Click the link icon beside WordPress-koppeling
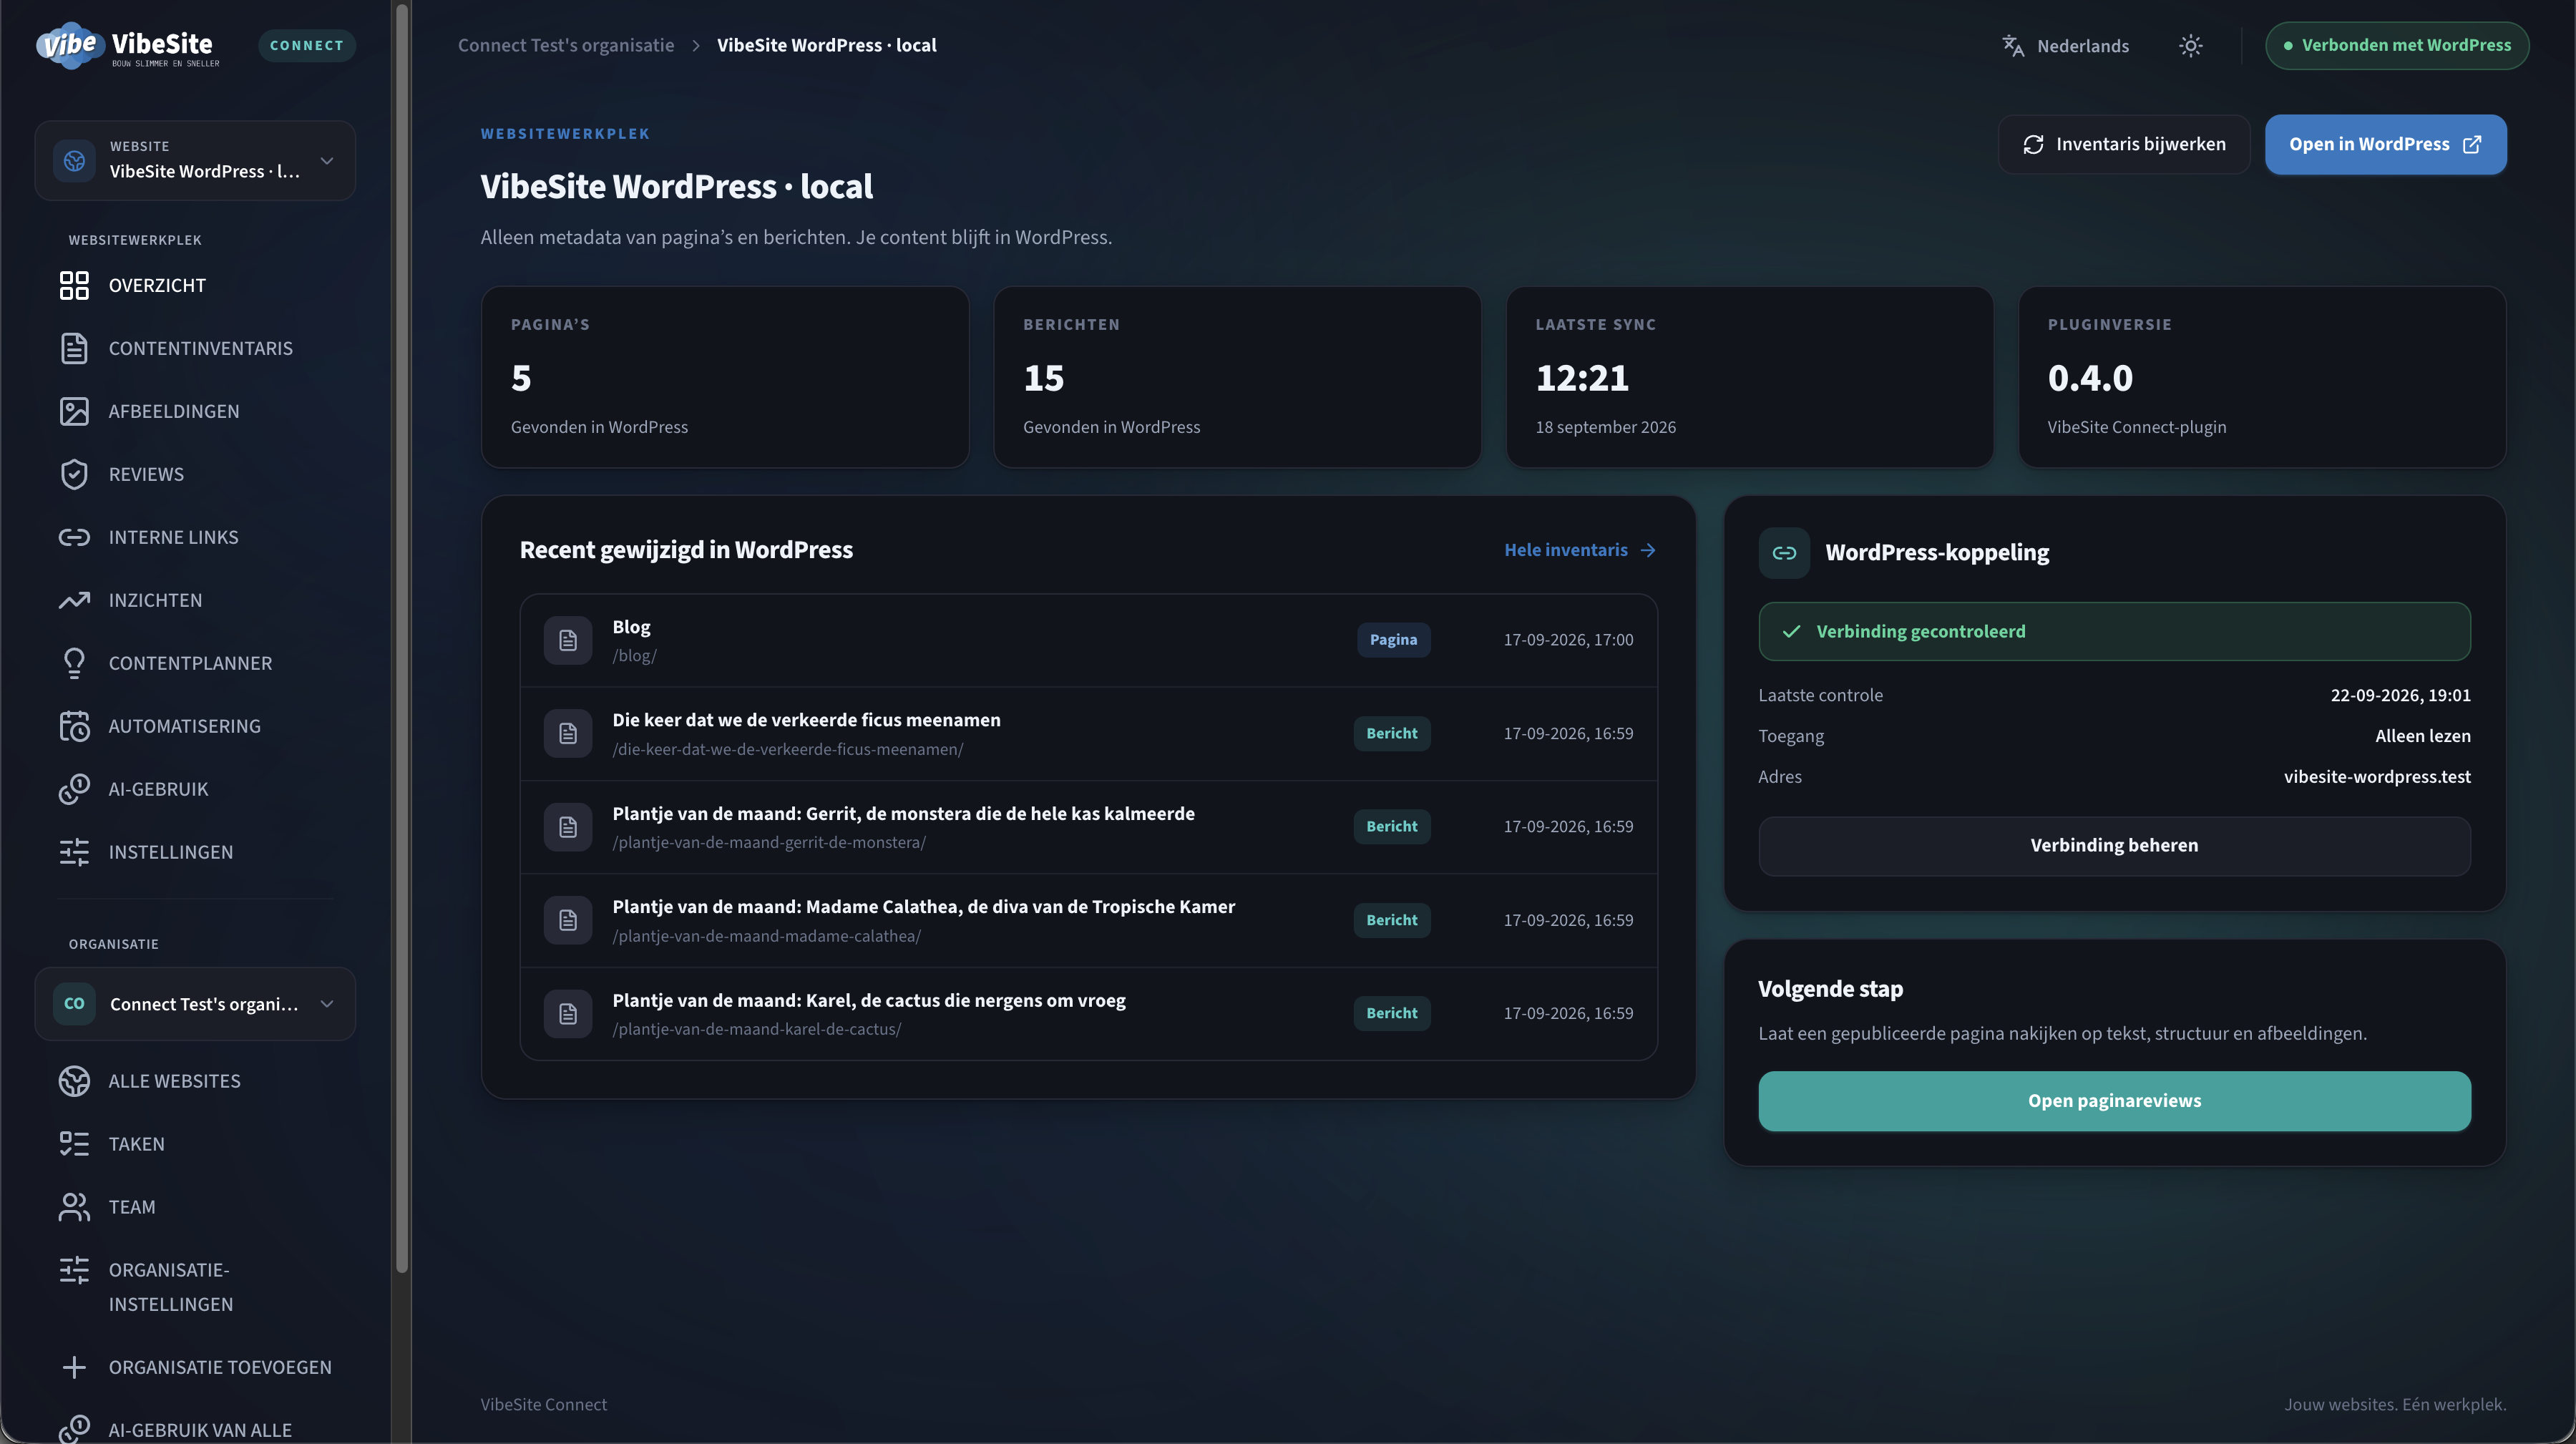This screenshot has width=2576, height=1444. click(x=1784, y=553)
